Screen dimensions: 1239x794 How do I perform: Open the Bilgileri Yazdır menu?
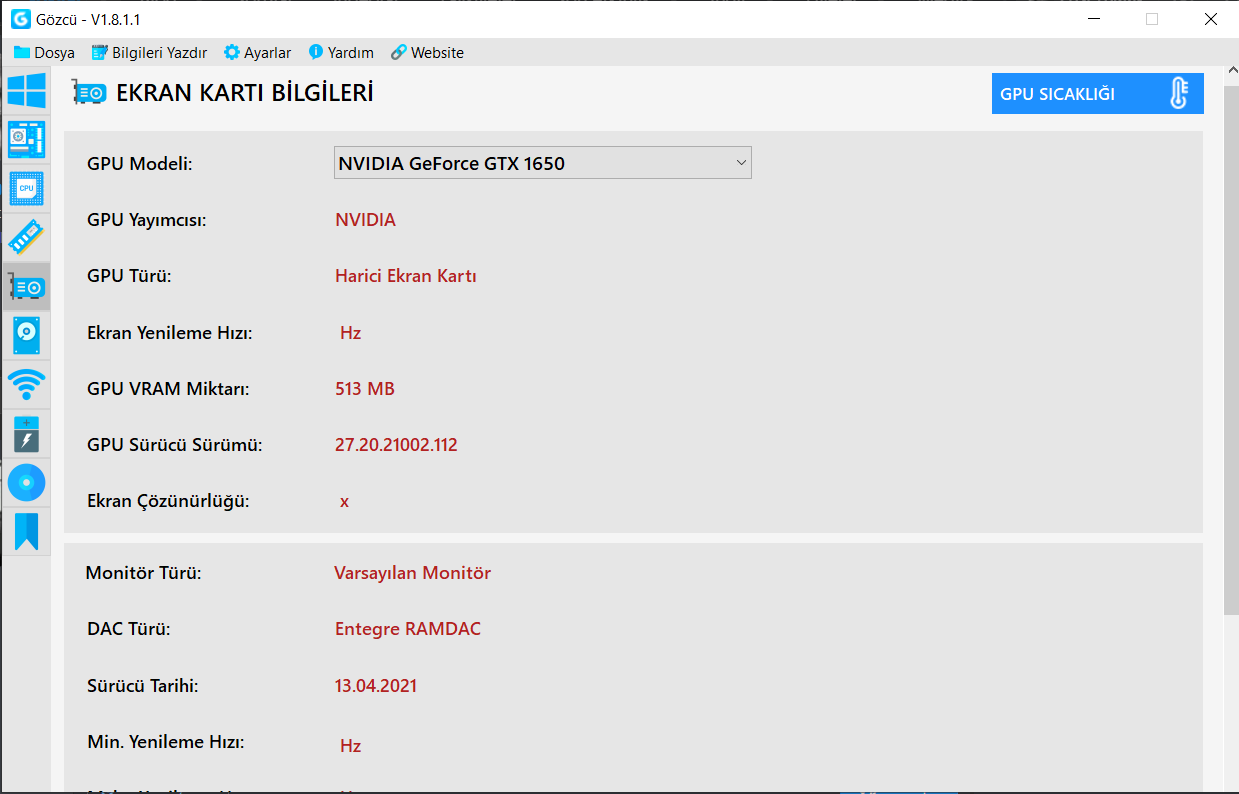click(x=149, y=52)
